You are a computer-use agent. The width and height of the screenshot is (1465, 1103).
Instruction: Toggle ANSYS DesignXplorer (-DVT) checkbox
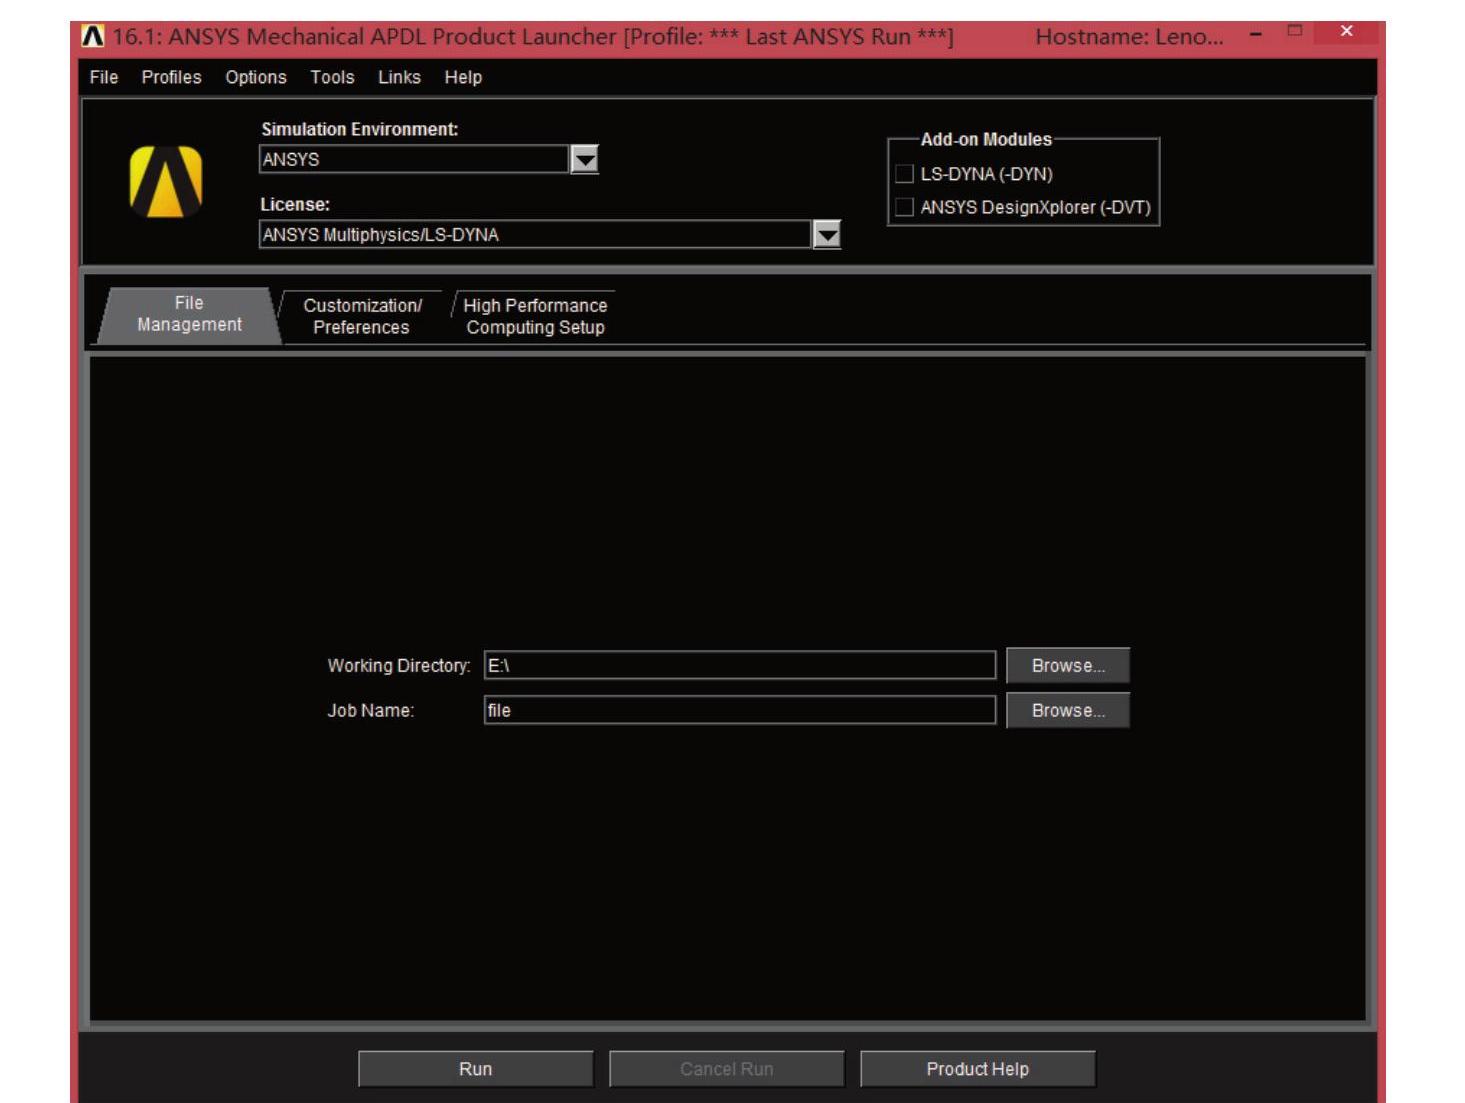pyautogui.click(x=905, y=207)
